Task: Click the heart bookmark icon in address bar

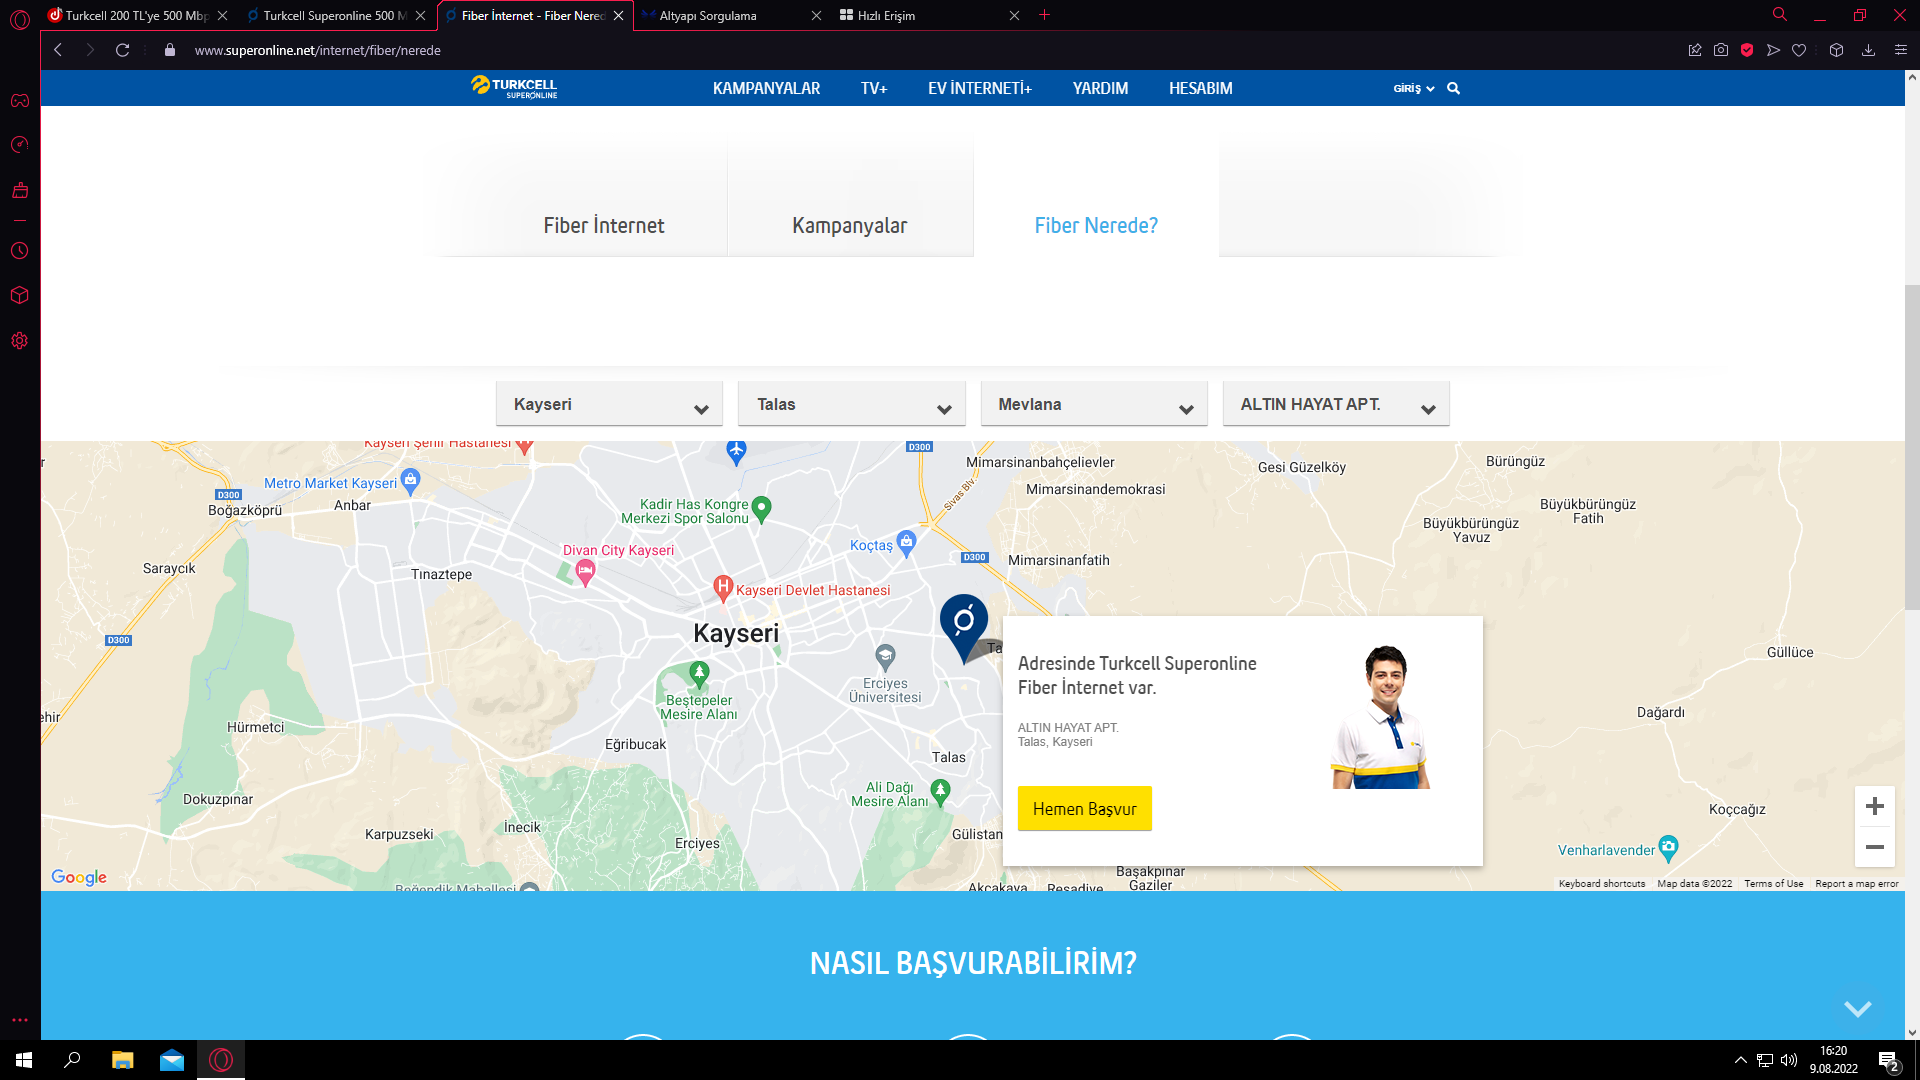Action: (x=1799, y=50)
